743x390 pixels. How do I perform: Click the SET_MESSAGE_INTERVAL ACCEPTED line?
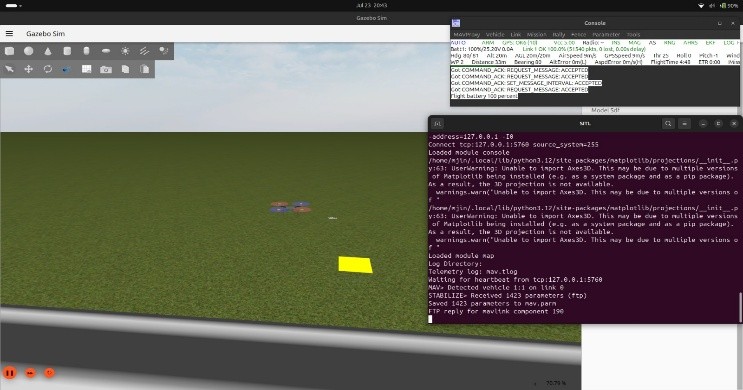[x=526, y=83]
